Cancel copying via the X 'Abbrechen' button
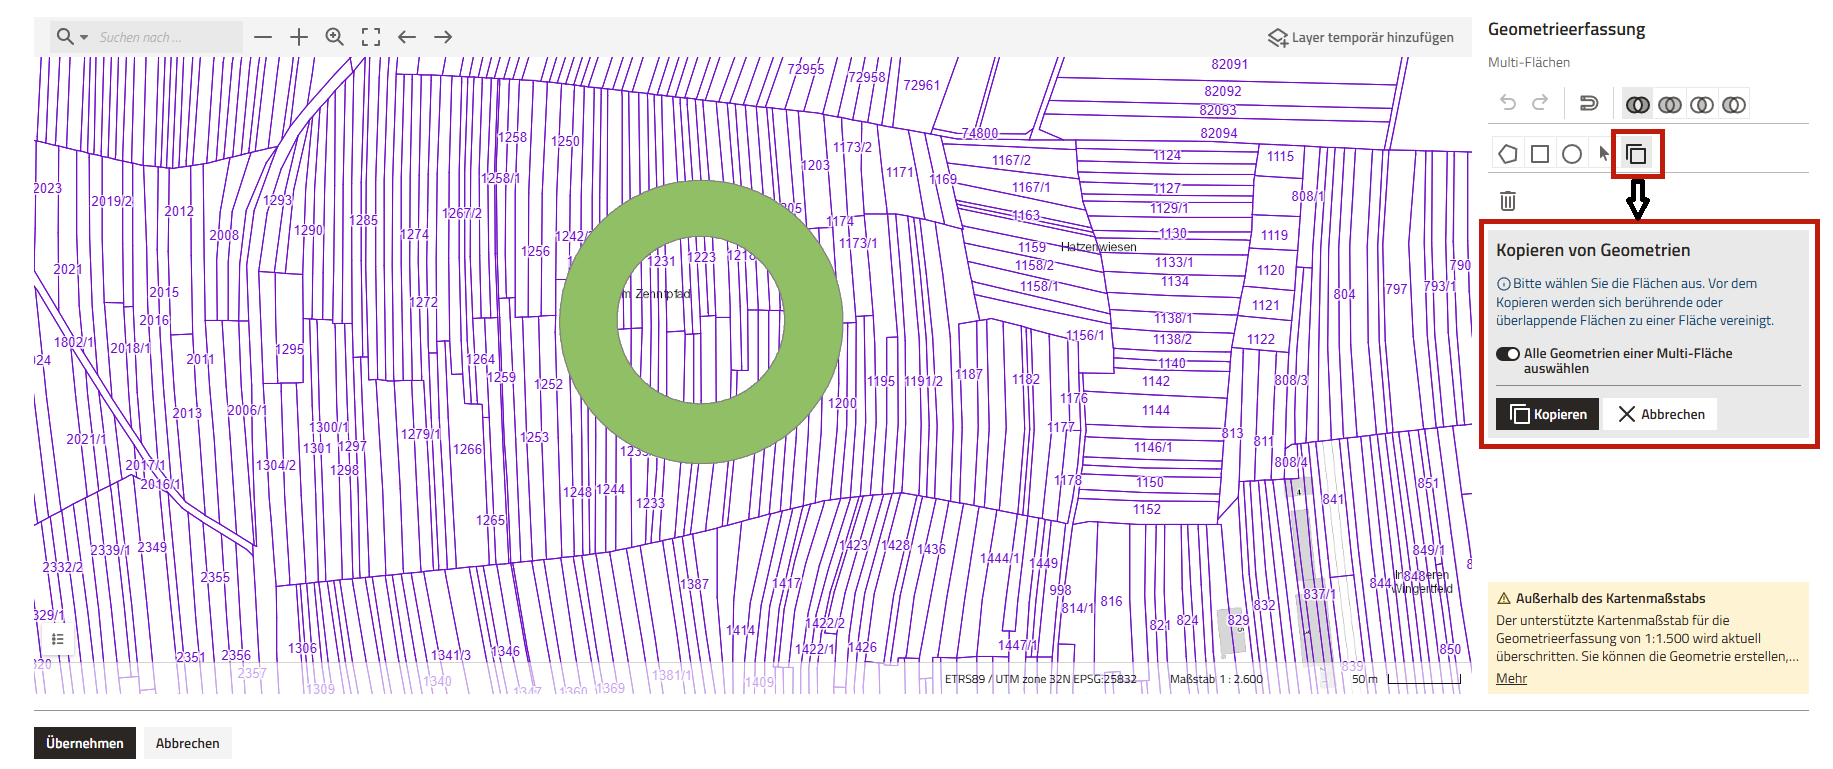The width and height of the screenshot is (1833, 769). (1661, 414)
